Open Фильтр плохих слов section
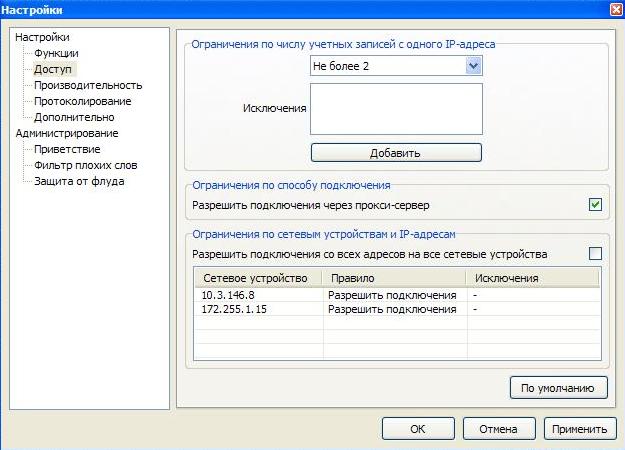This screenshot has height=450, width=625. point(85,165)
